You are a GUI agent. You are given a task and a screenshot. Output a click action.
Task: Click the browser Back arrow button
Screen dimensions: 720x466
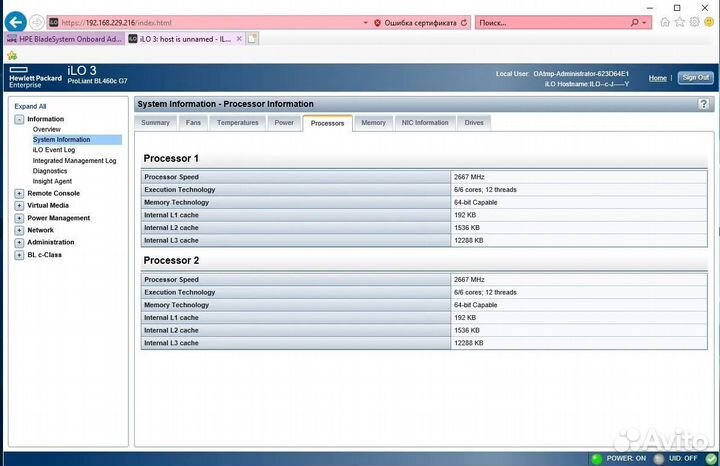[x=15, y=21]
